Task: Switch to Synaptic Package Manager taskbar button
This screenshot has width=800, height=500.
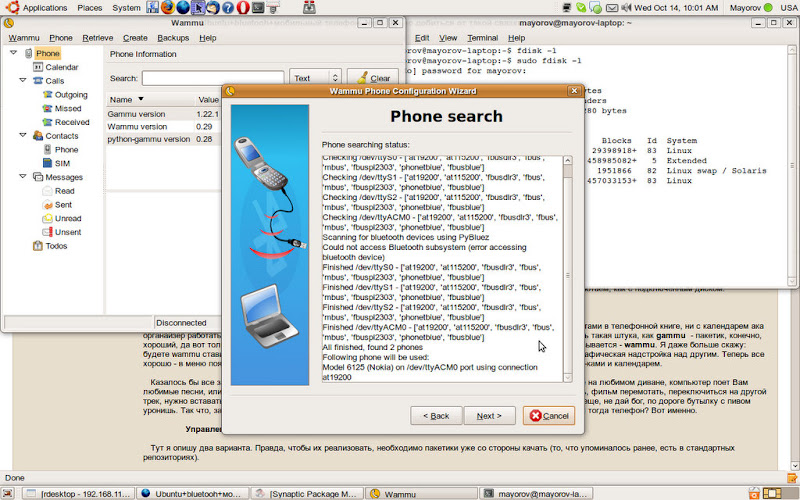Action: (x=307, y=493)
